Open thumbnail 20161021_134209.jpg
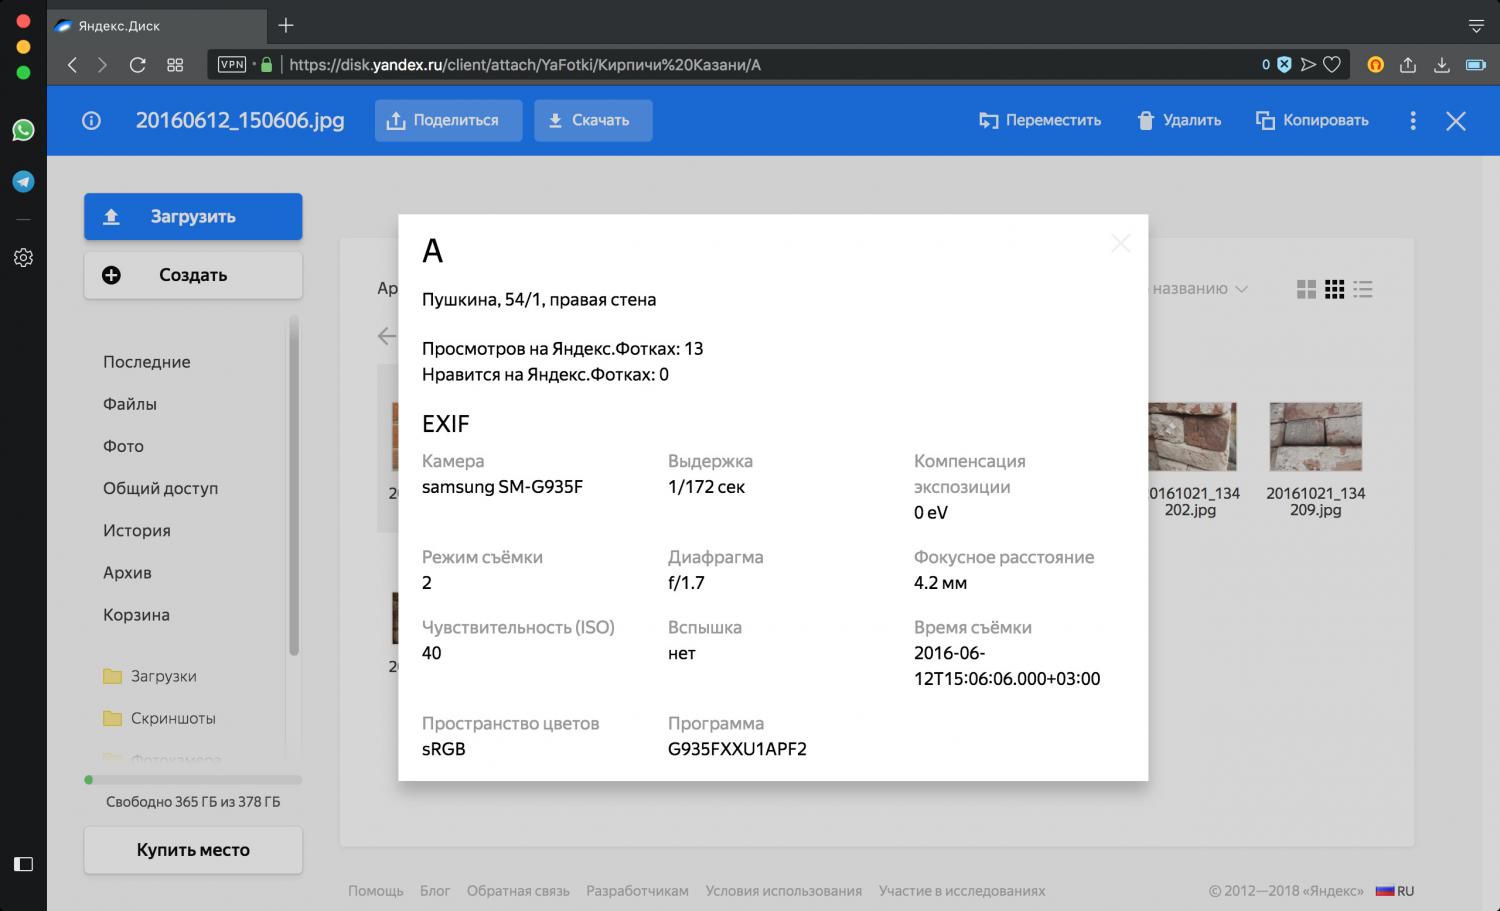Screen dimensions: 1500x911 point(1315,460)
